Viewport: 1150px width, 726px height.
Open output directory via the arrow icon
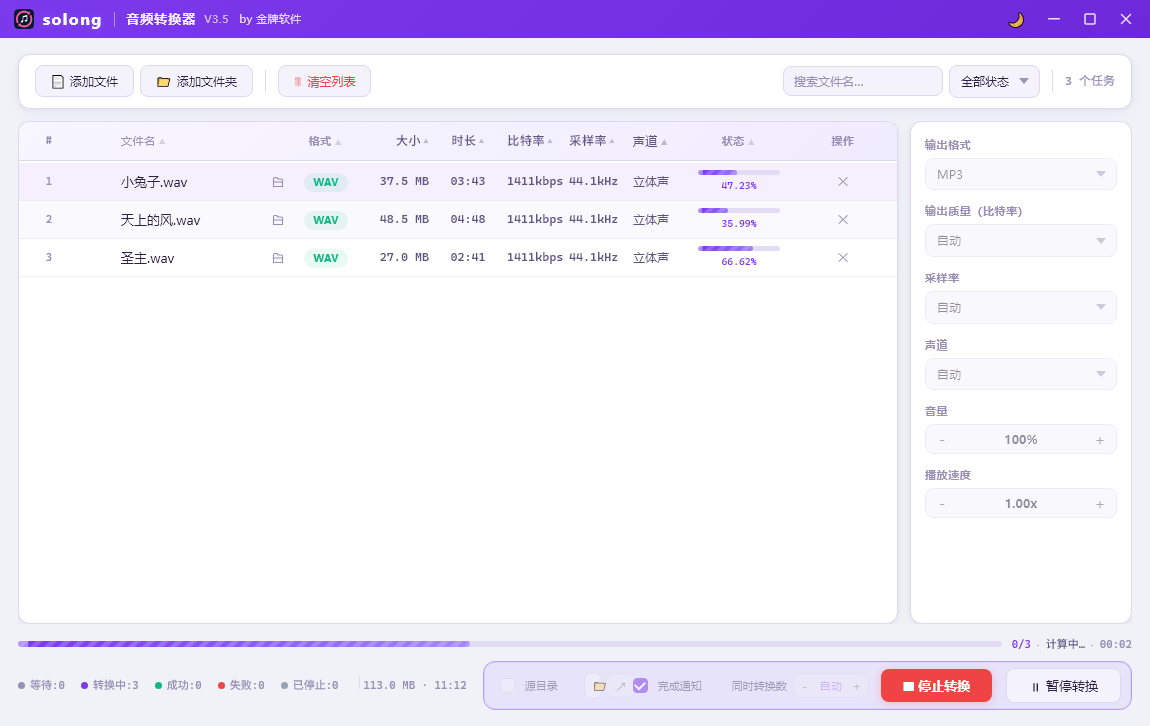(x=620, y=686)
